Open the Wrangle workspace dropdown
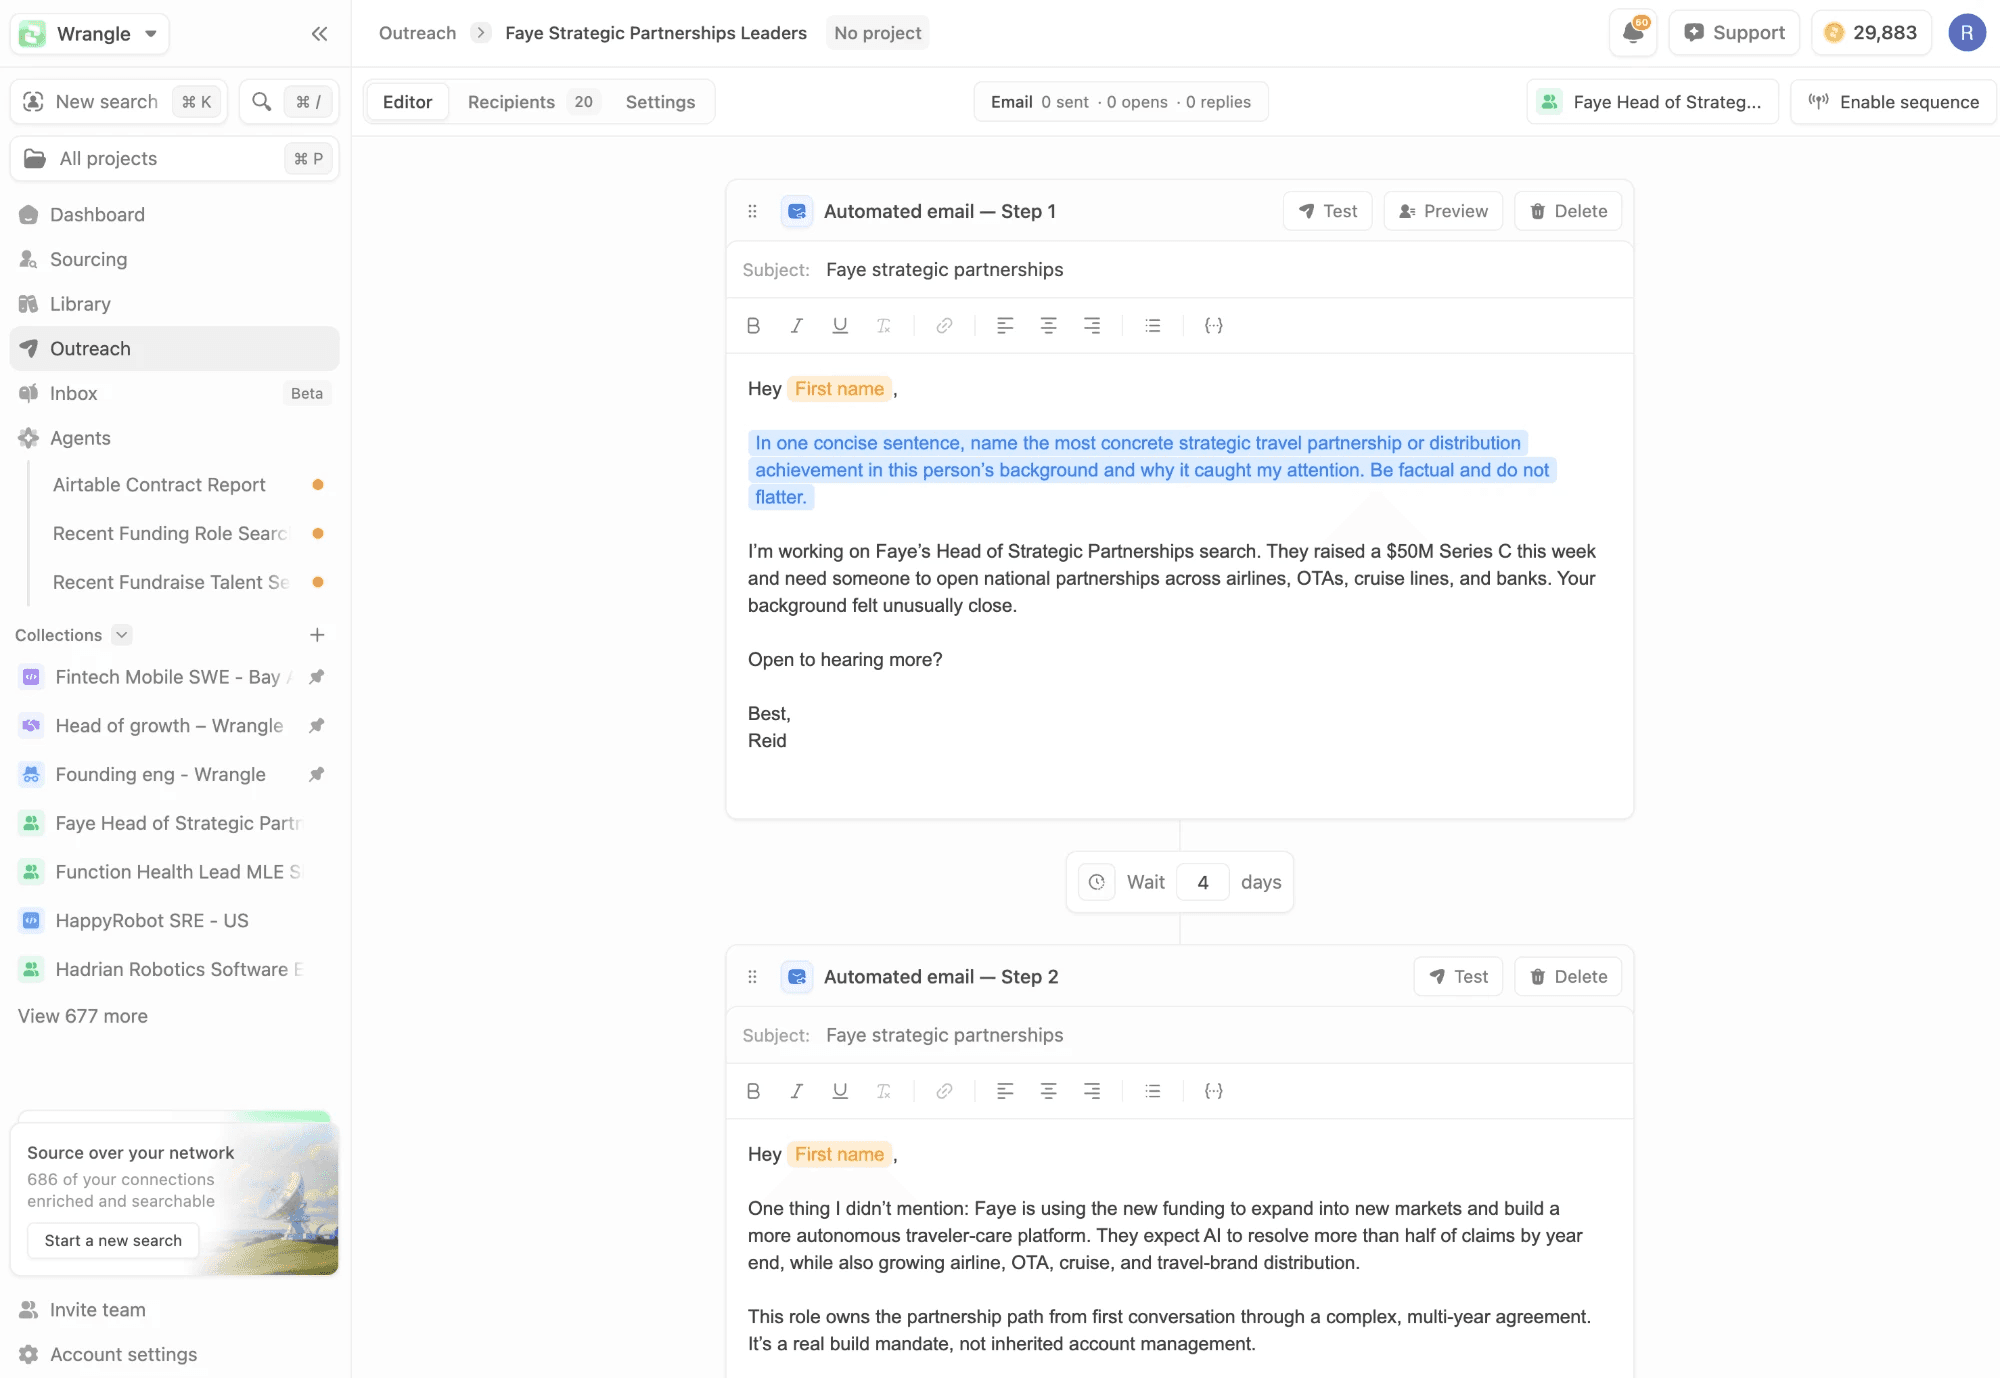Screen dimensions: 2000x1378 (x=90, y=34)
